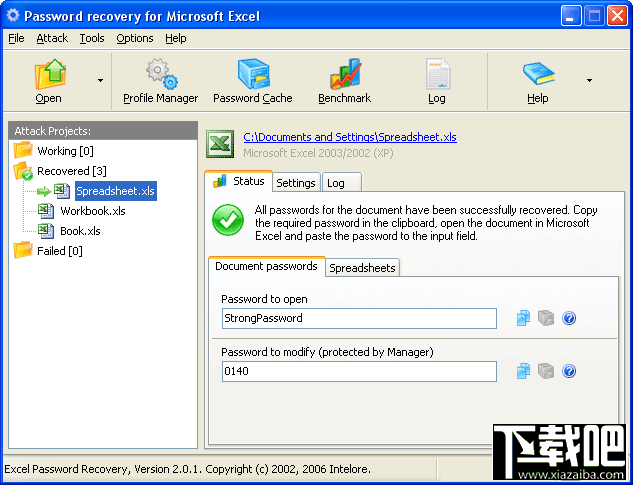Switch to the Status tab
633x485 pixels.
click(239, 181)
